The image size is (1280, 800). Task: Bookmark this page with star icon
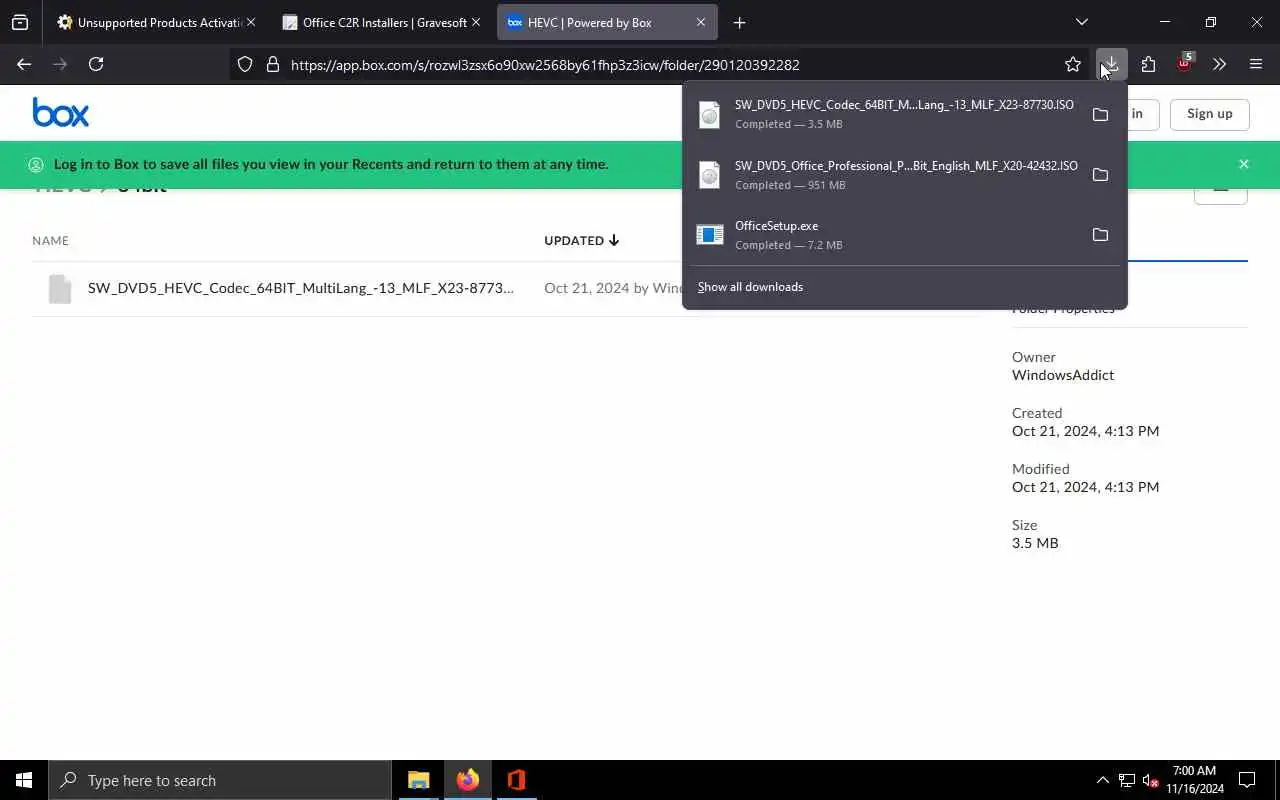pyautogui.click(x=1073, y=64)
